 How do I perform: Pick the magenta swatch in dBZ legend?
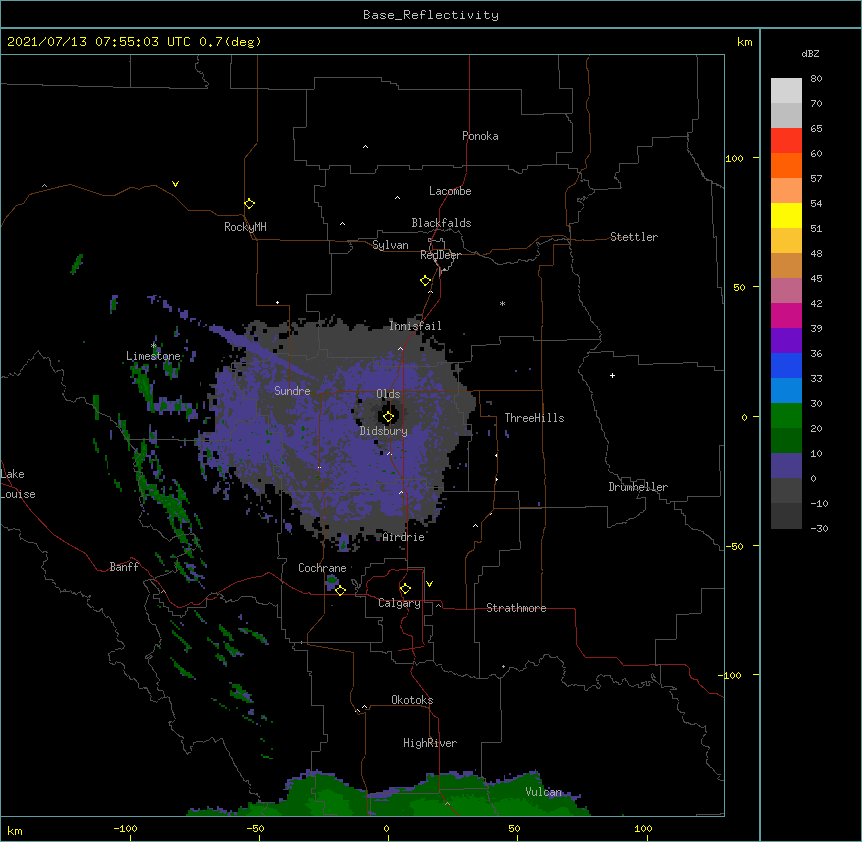pyautogui.click(x=786, y=315)
